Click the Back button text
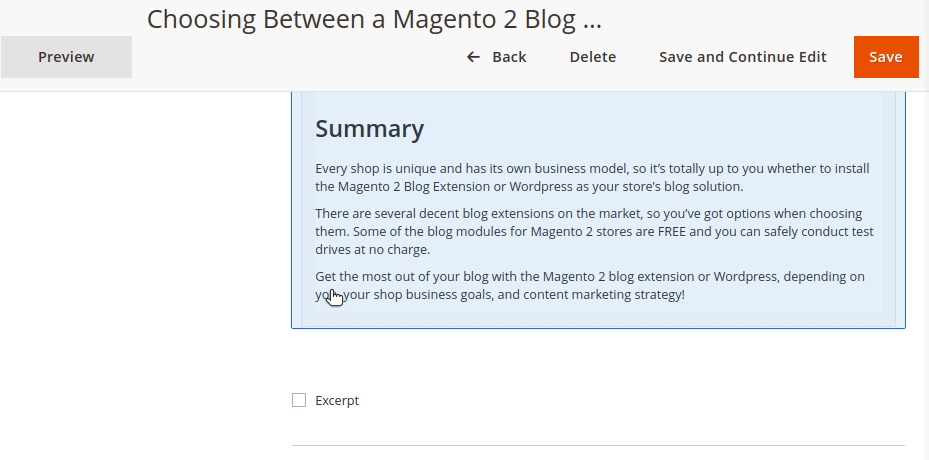 point(509,57)
